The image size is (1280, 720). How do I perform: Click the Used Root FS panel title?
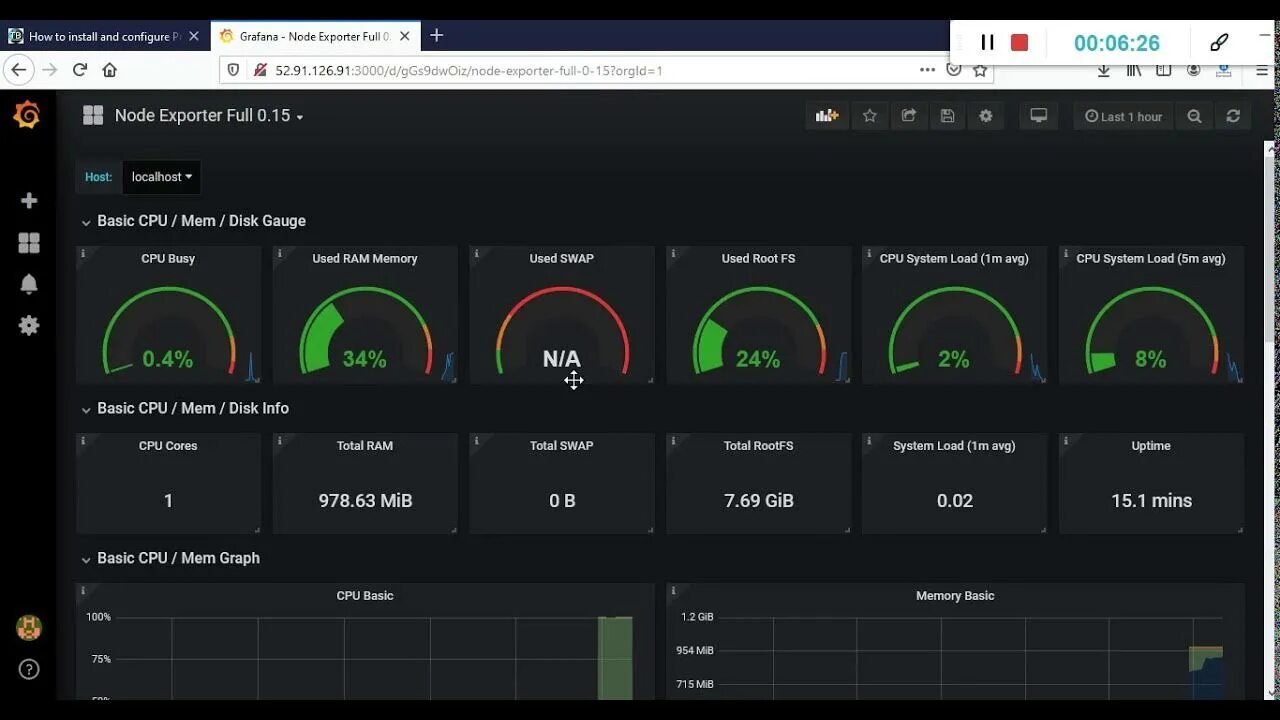pos(758,258)
